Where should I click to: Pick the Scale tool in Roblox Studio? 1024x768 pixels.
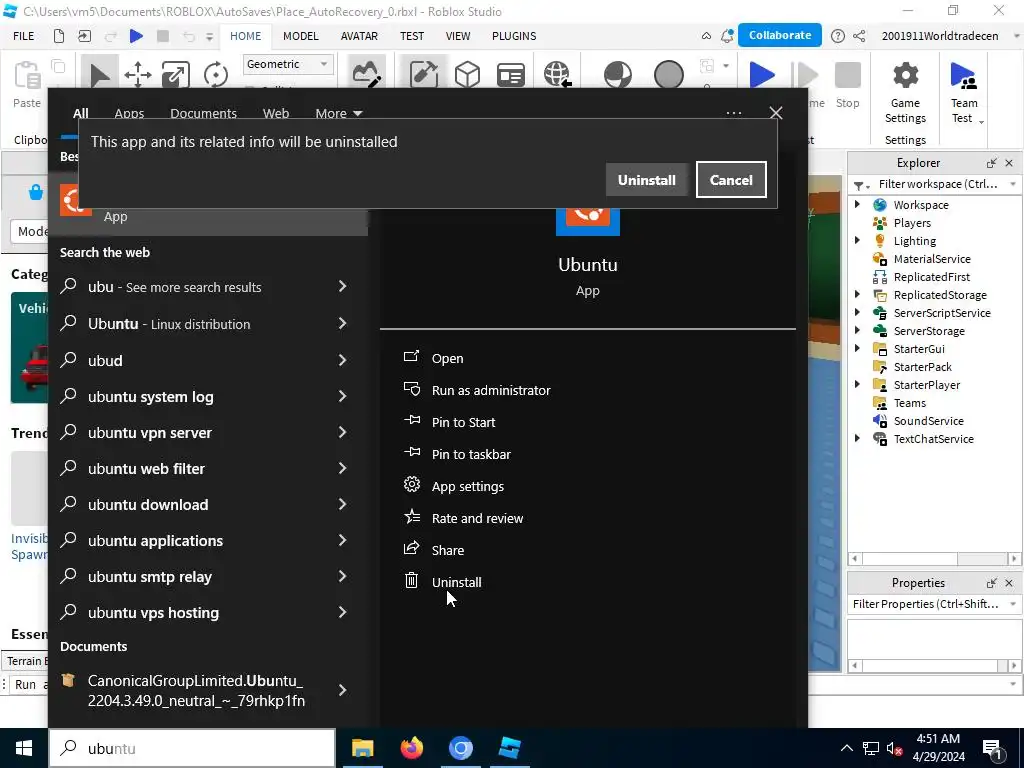[x=176, y=74]
